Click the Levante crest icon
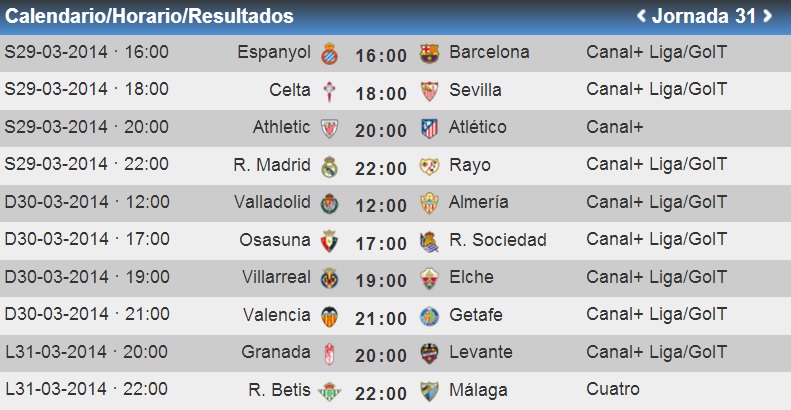Viewport: 791px width, 410px height. coord(429,354)
